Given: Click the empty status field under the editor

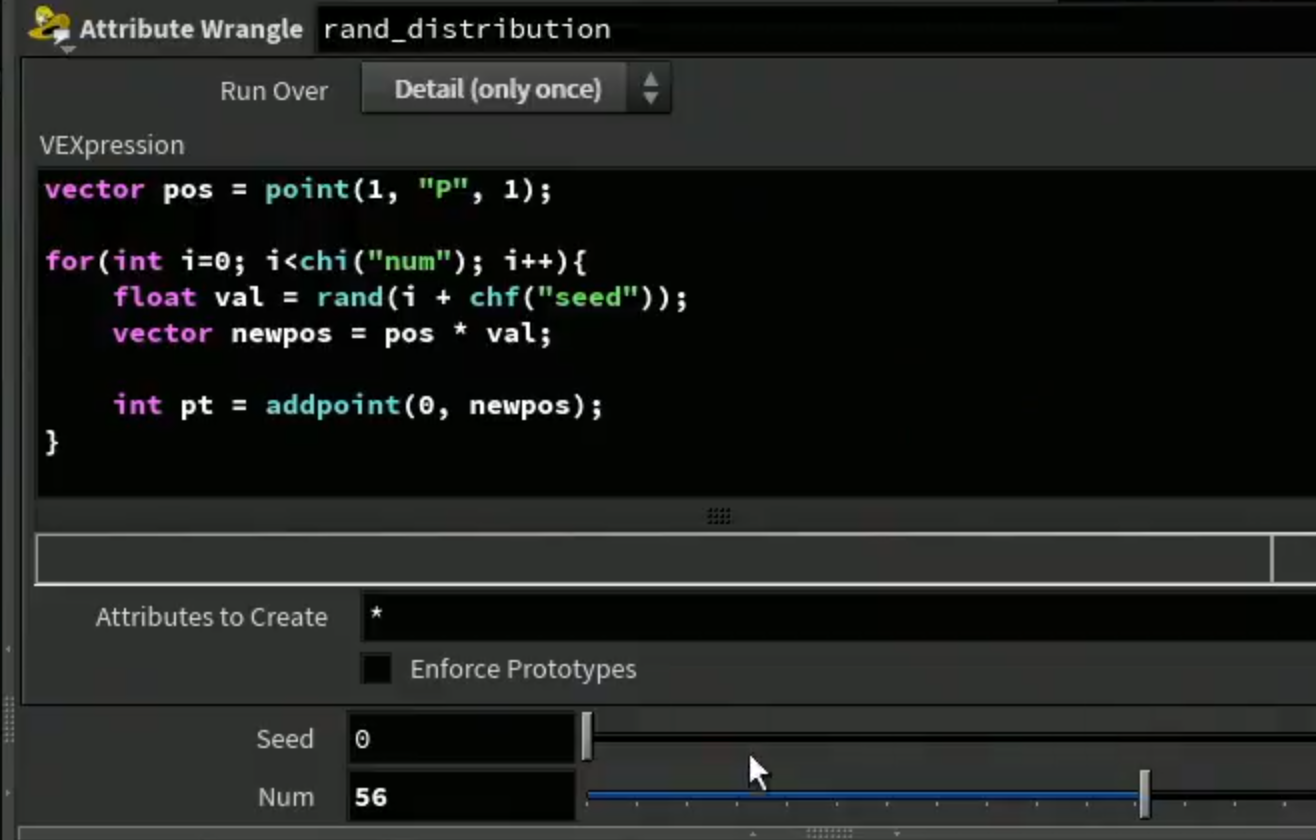Looking at the screenshot, I should [653, 559].
